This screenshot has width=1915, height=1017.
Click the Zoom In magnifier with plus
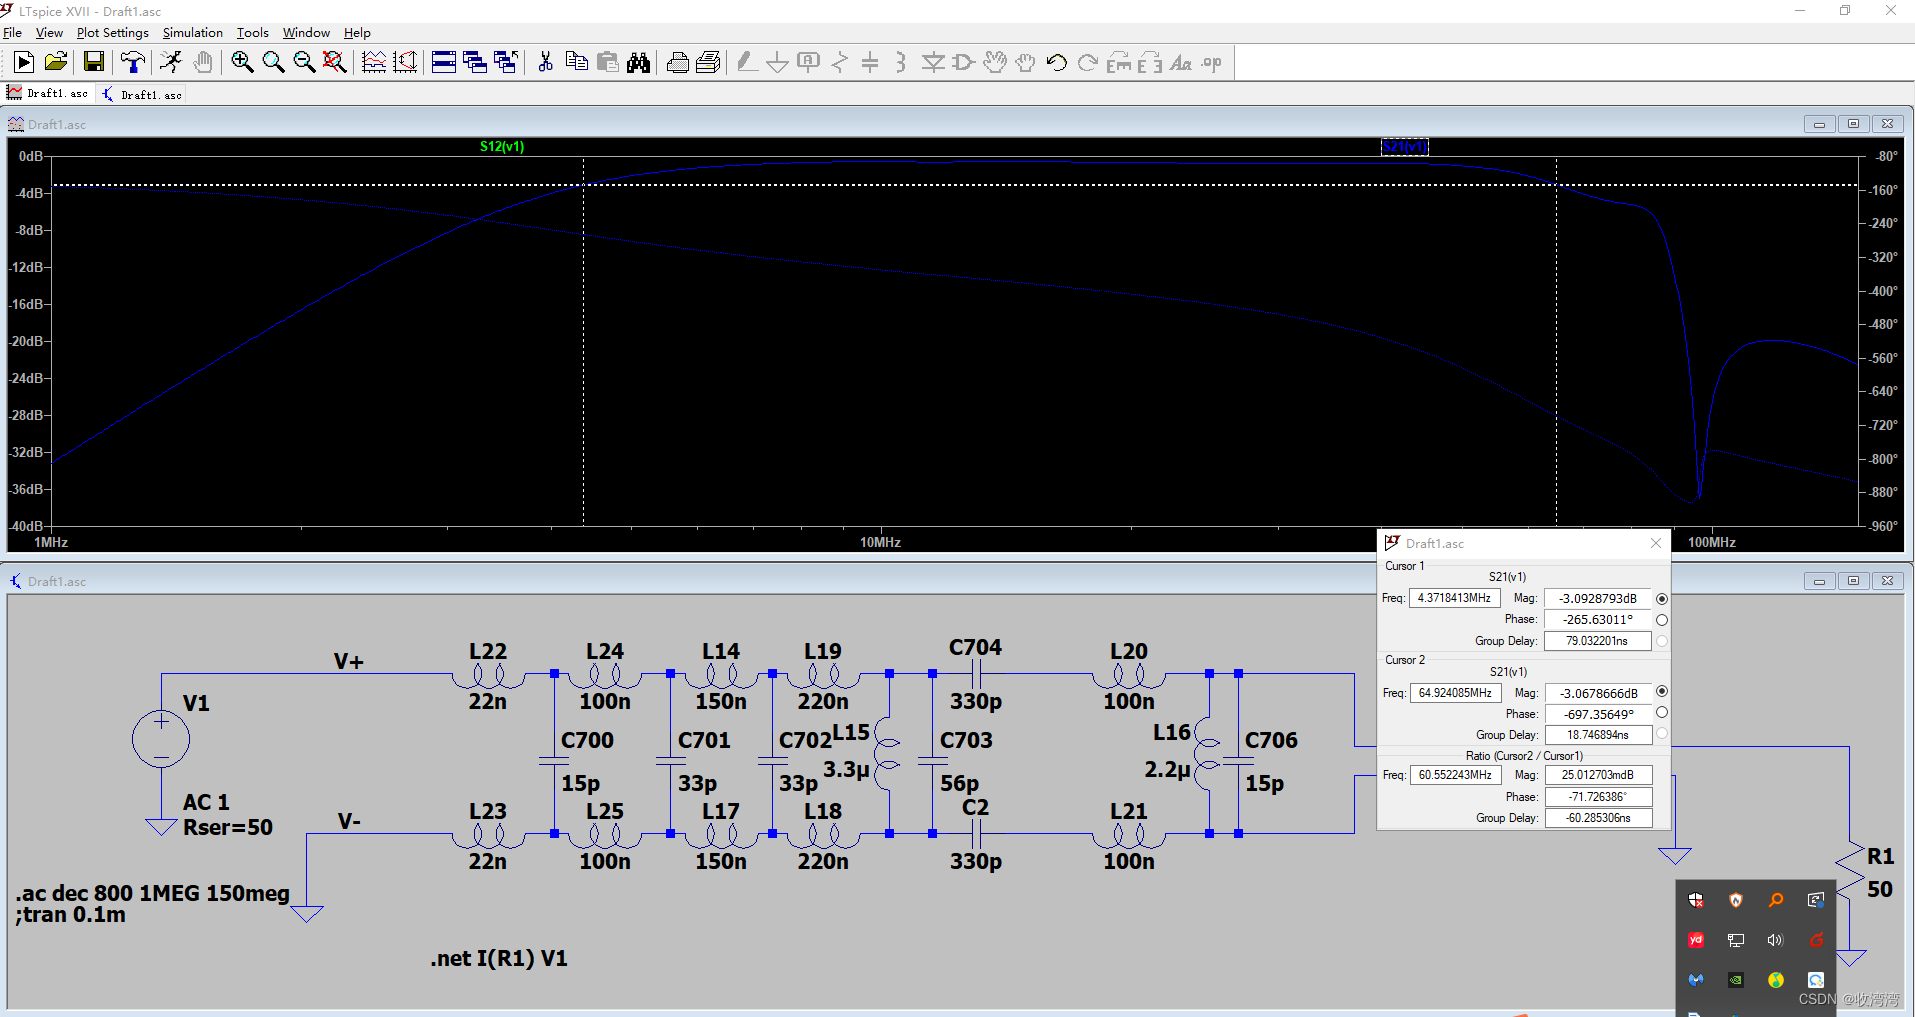pos(242,62)
